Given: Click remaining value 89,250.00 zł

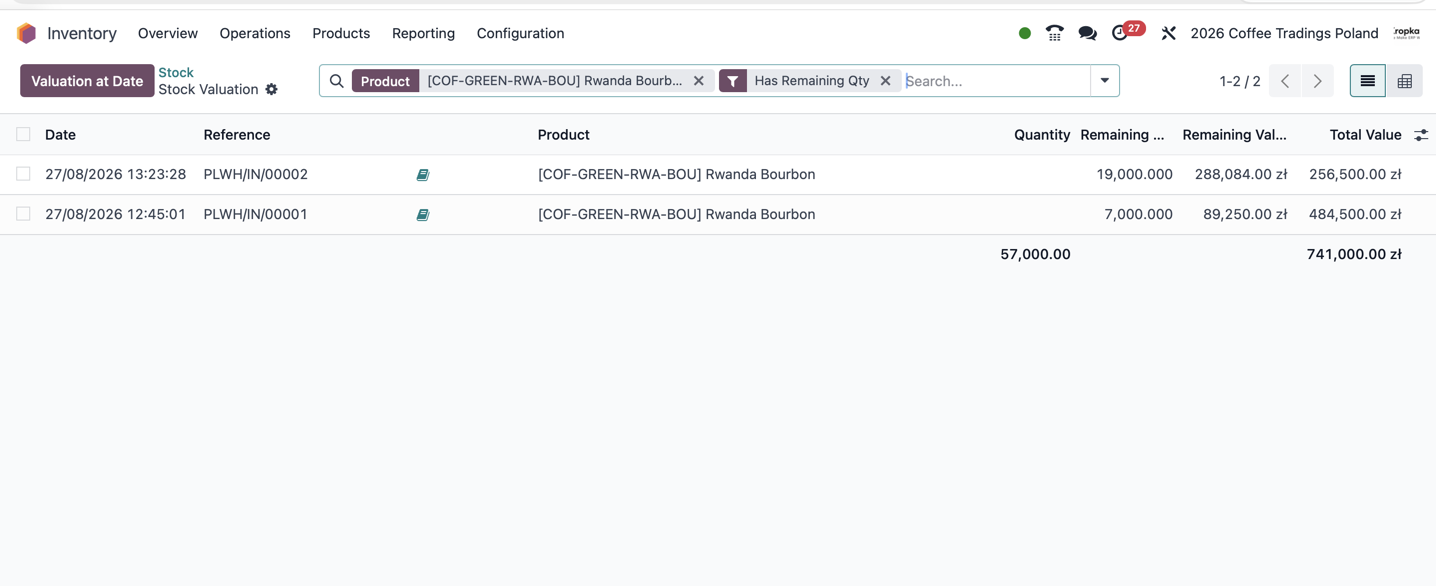Looking at the screenshot, I should click(x=1246, y=214).
